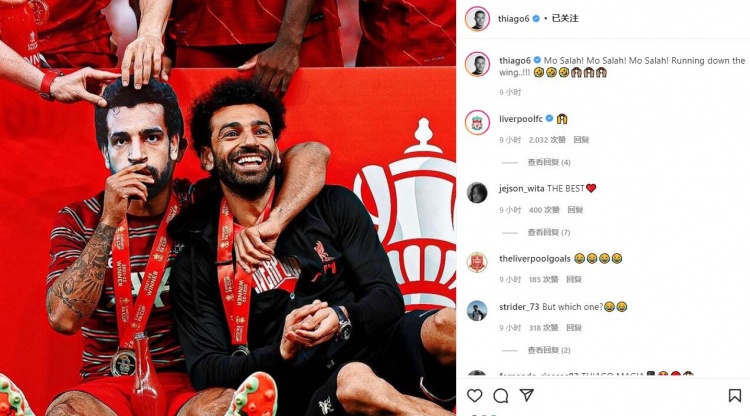Reply to the theliverpoolgoals comment

pos(574,279)
